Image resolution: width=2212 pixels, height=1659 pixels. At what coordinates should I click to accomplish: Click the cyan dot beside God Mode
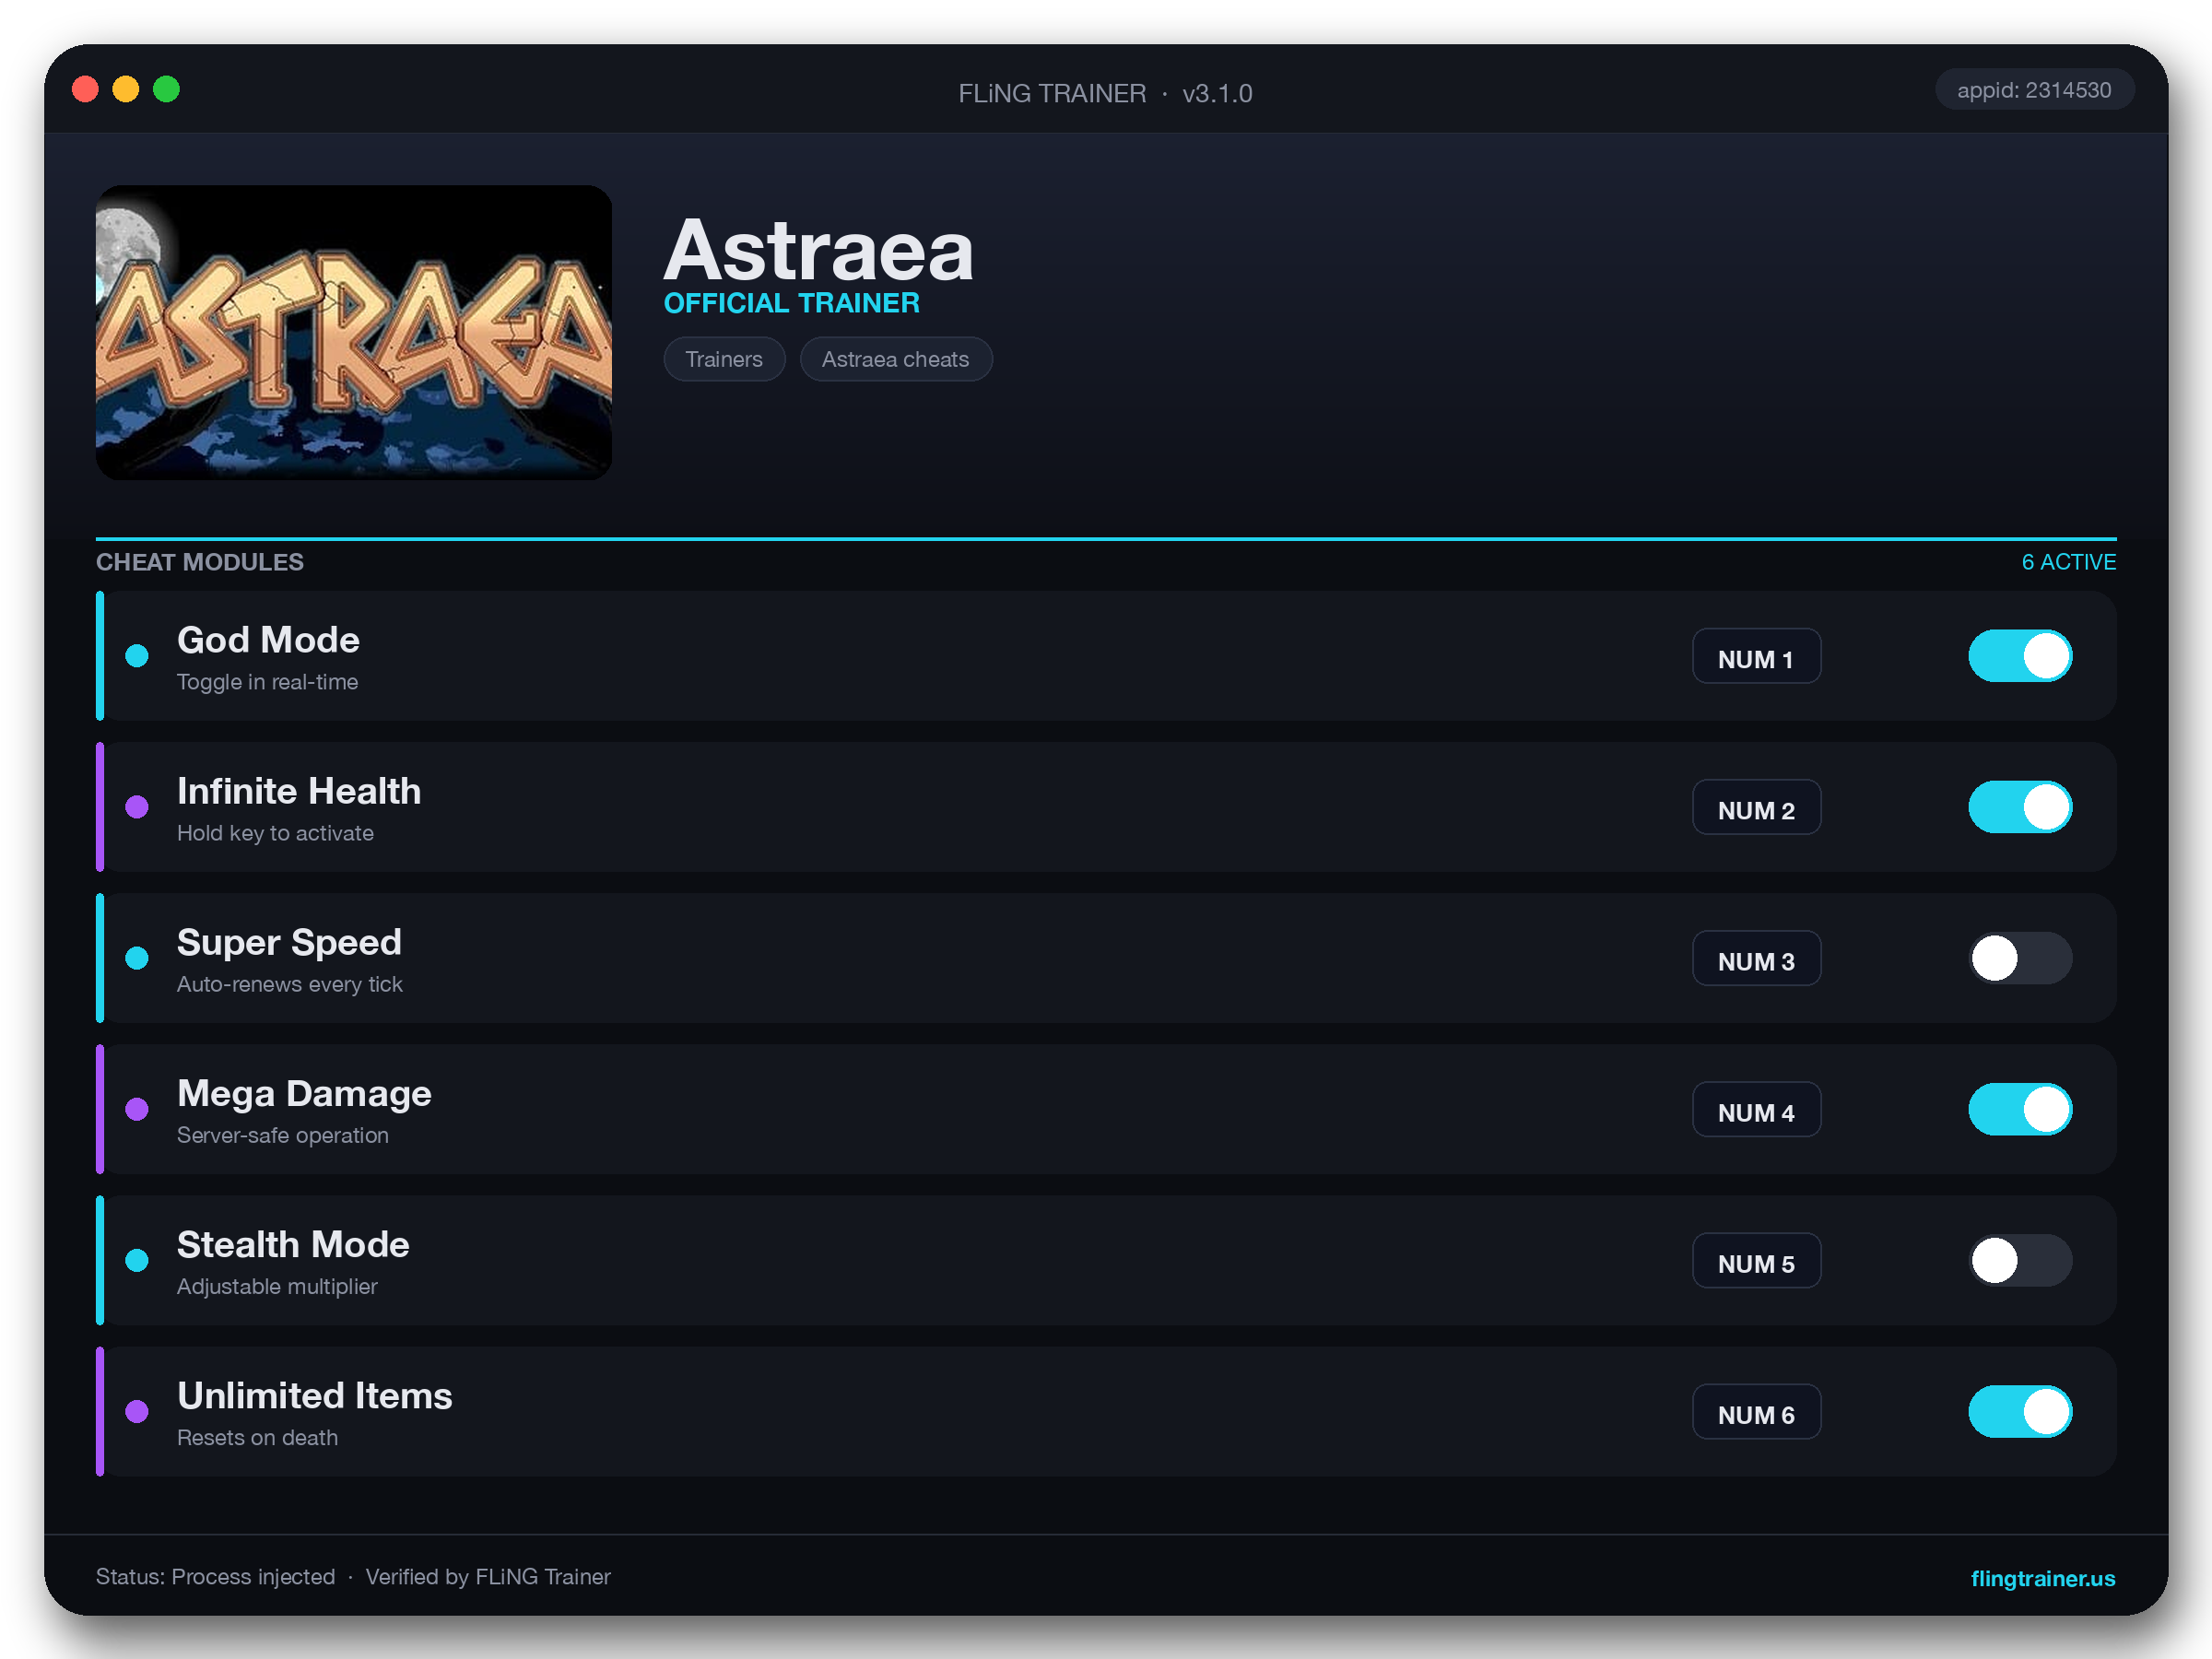[x=137, y=656]
